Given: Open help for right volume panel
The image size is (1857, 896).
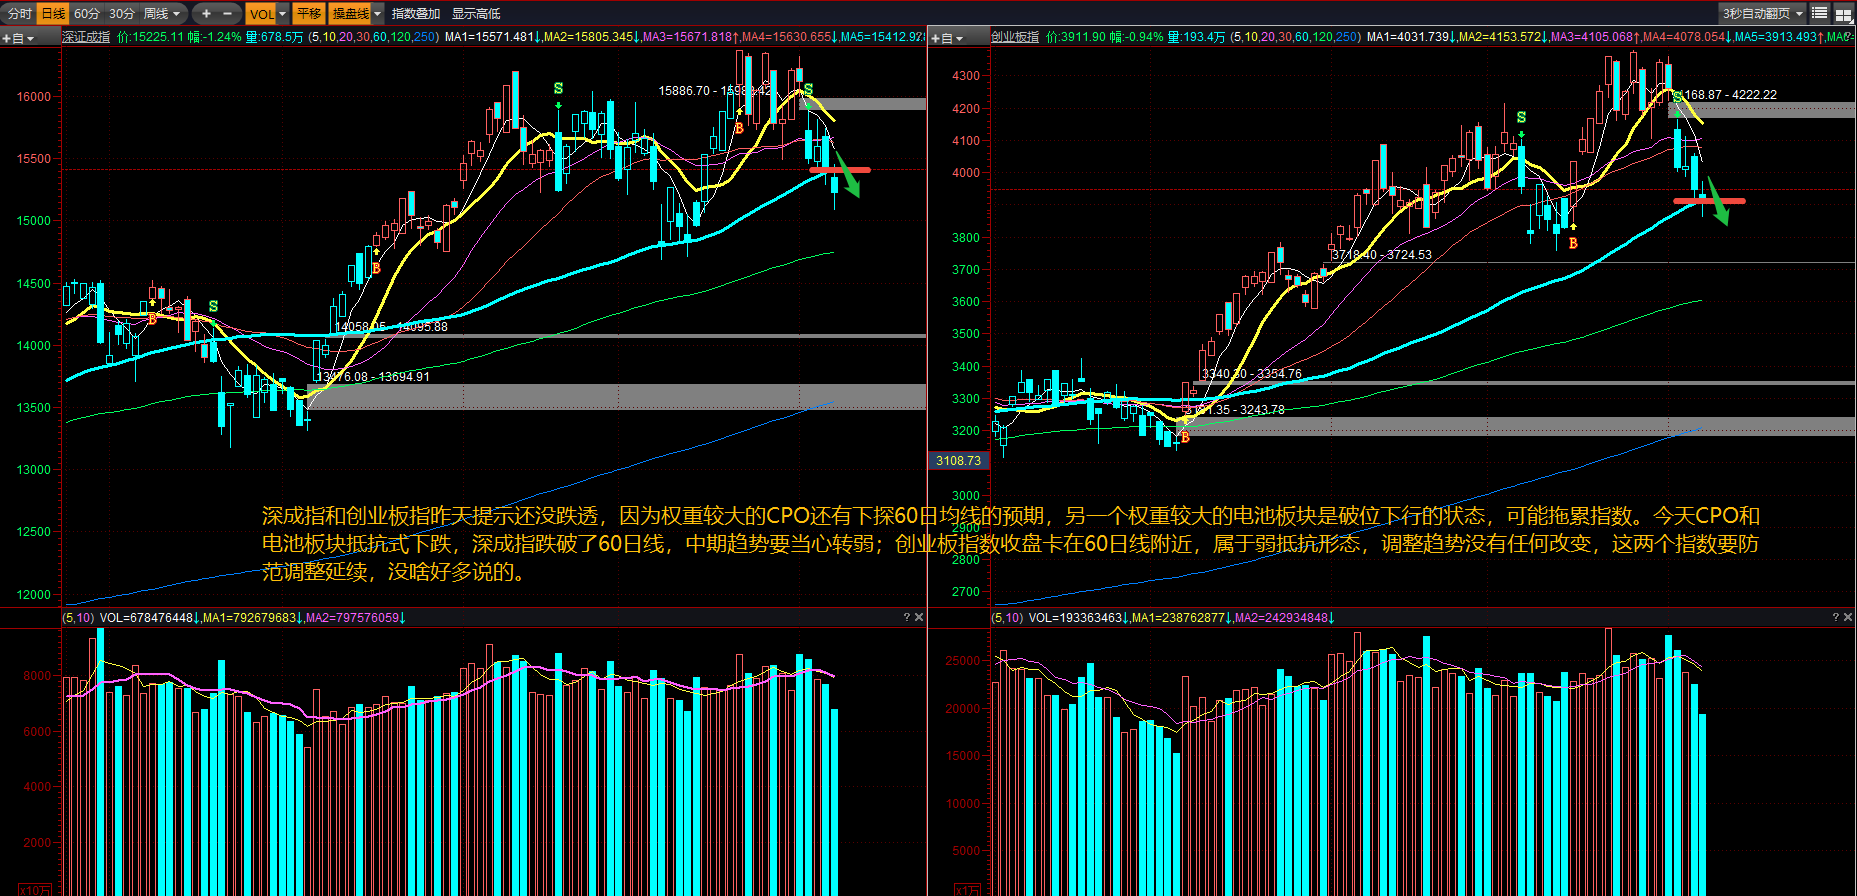Looking at the screenshot, I should coord(1836,617).
